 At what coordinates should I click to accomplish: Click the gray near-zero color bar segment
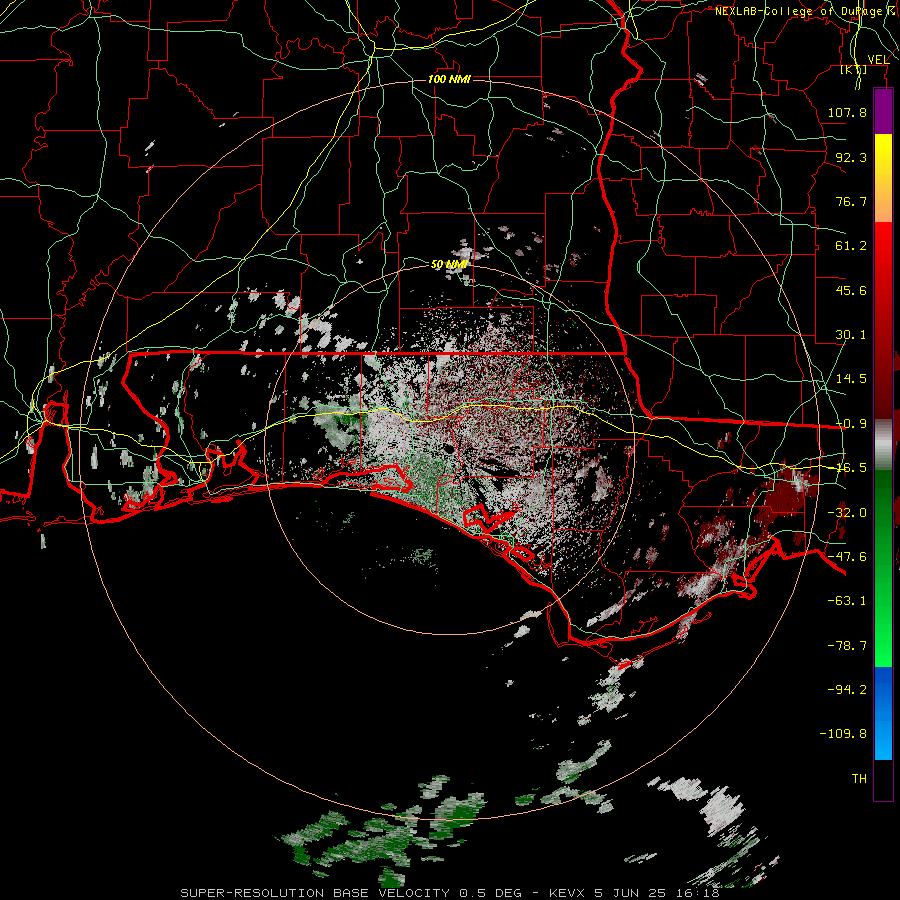click(x=883, y=445)
